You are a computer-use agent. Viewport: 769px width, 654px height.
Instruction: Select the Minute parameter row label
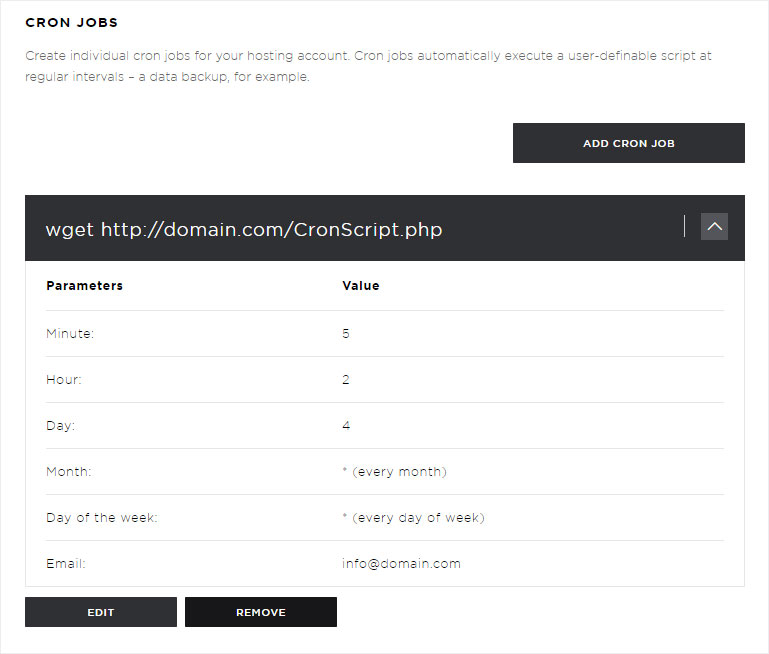[70, 333]
